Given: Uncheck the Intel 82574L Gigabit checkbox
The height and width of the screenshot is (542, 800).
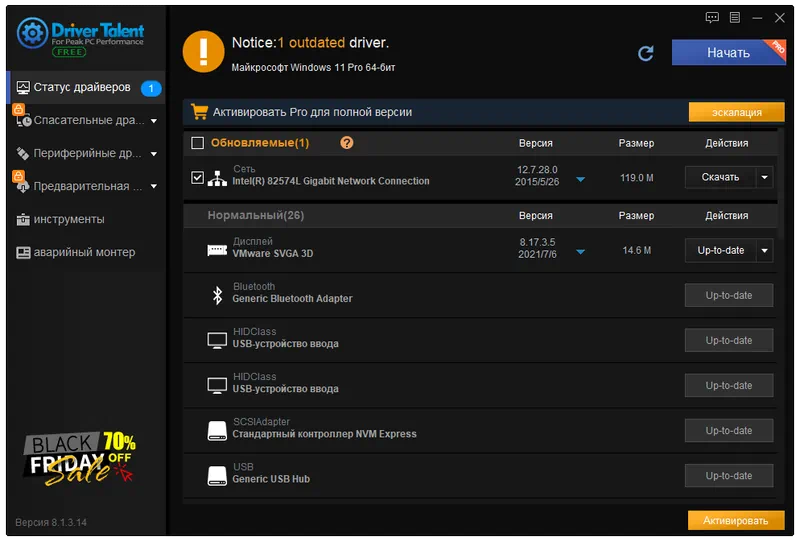Looking at the screenshot, I should coord(197,178).
